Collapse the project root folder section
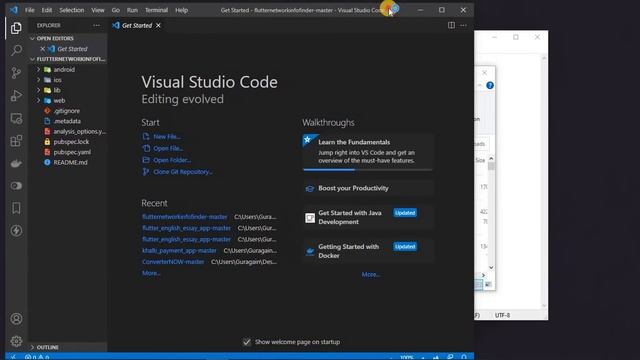 point(67,59)
